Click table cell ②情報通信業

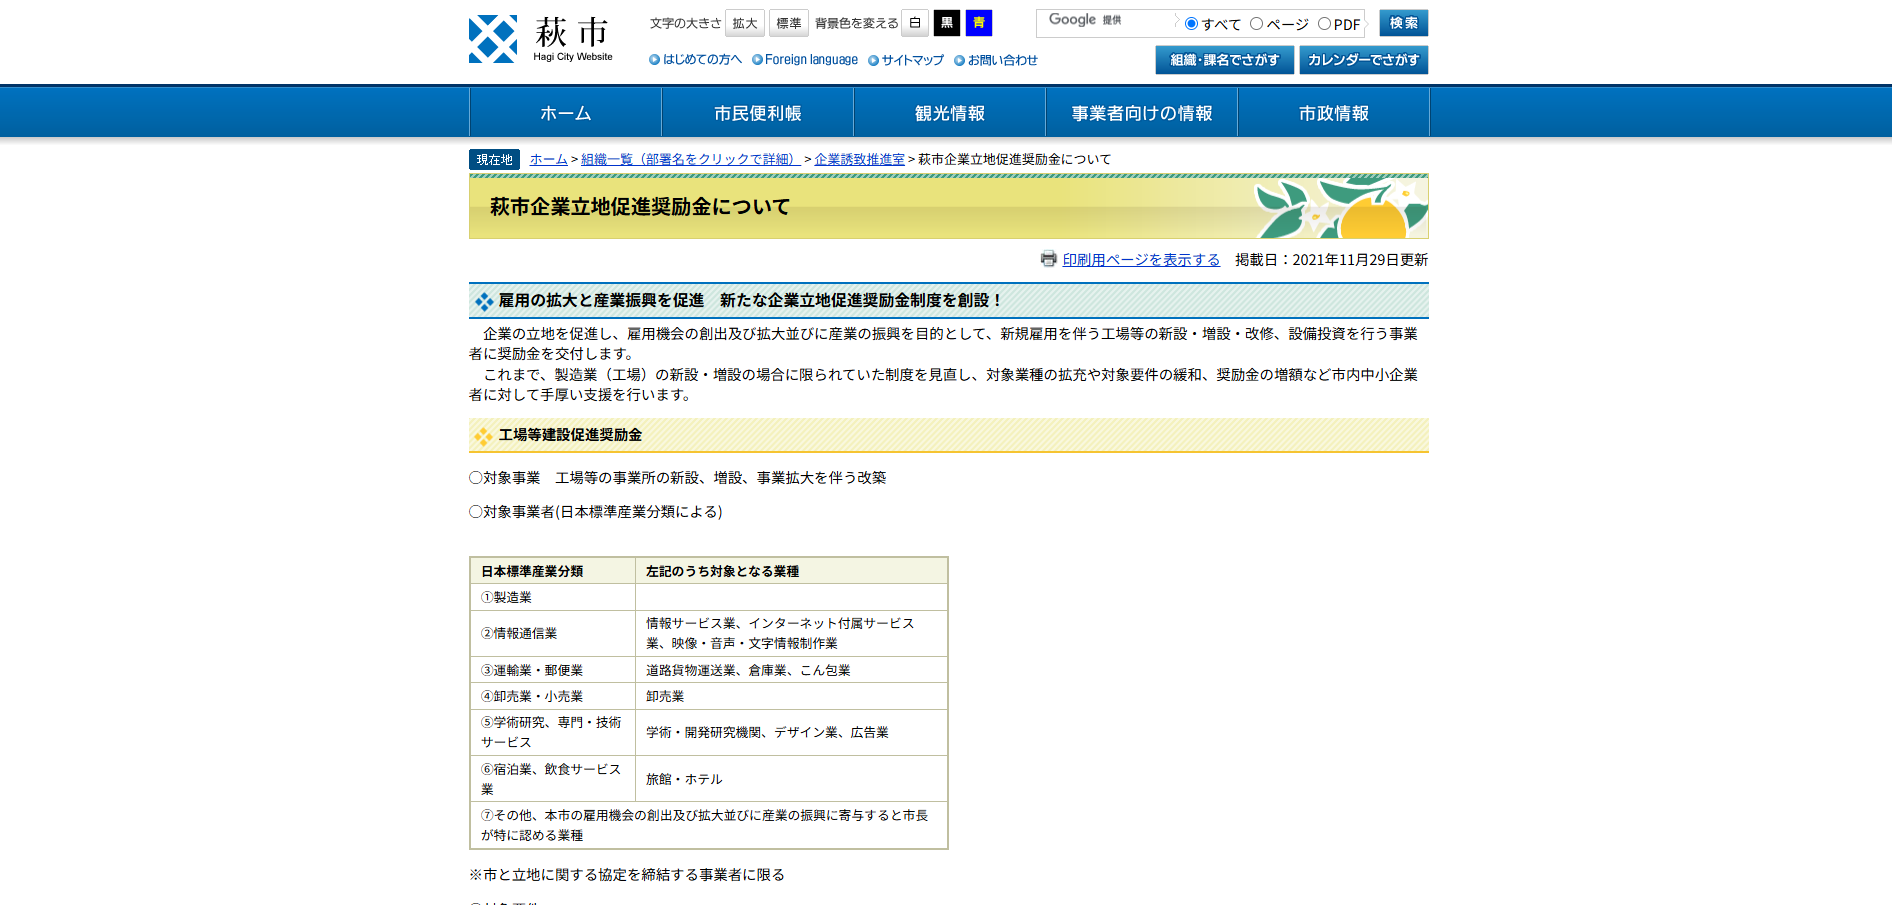[x=553, y=633]
